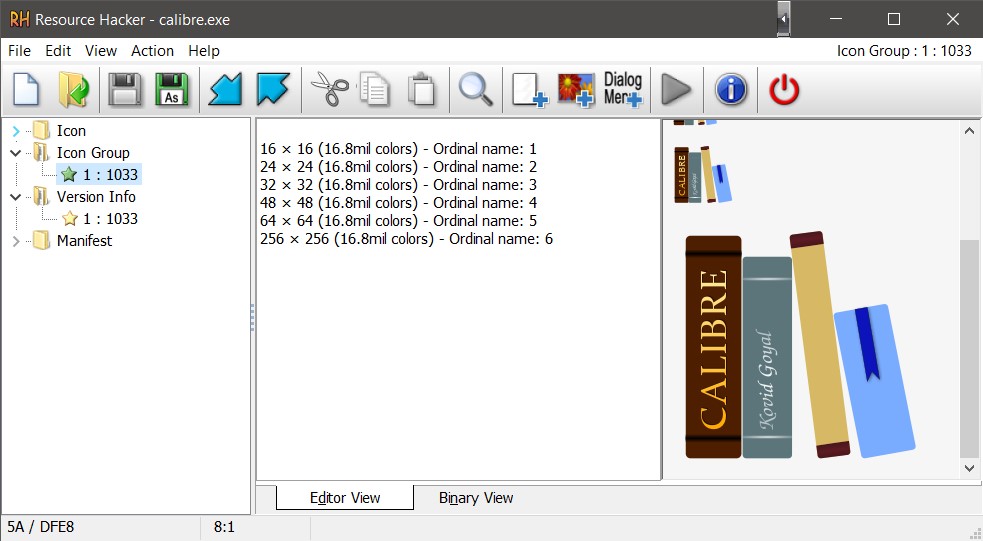This screenshot has height=541, width=983.
Task: Click the scissors Cut icon
Action: [x=330, y=90]
